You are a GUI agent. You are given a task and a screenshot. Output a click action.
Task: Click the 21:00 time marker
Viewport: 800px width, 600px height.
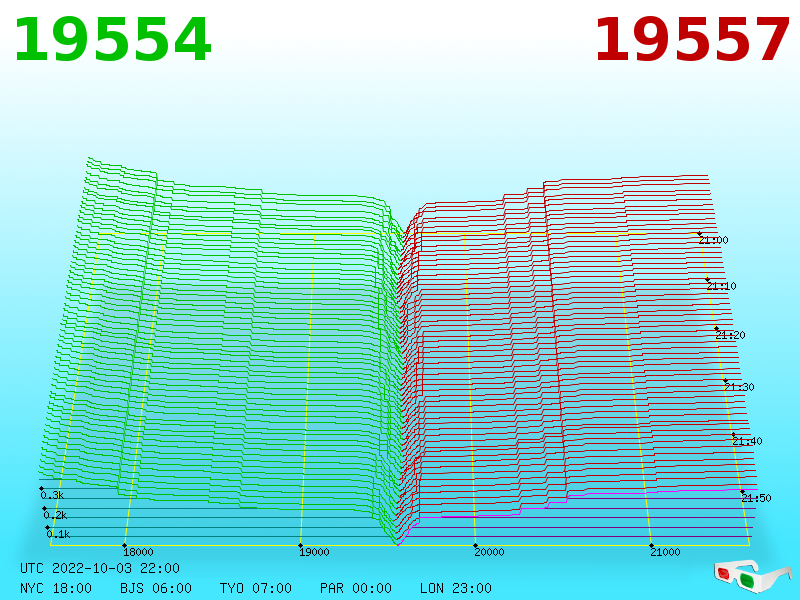pos(714,240)
